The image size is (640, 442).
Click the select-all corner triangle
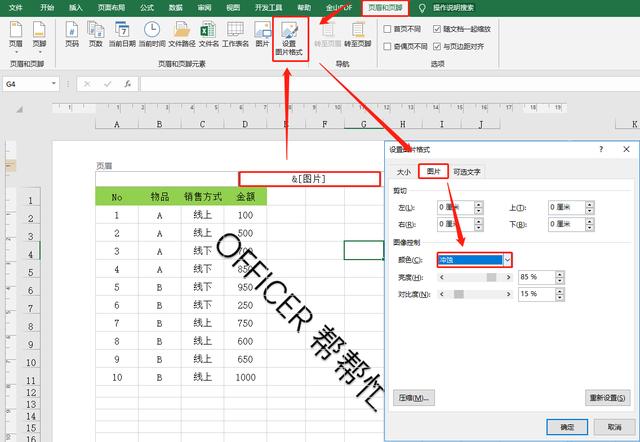click(20, 109)
